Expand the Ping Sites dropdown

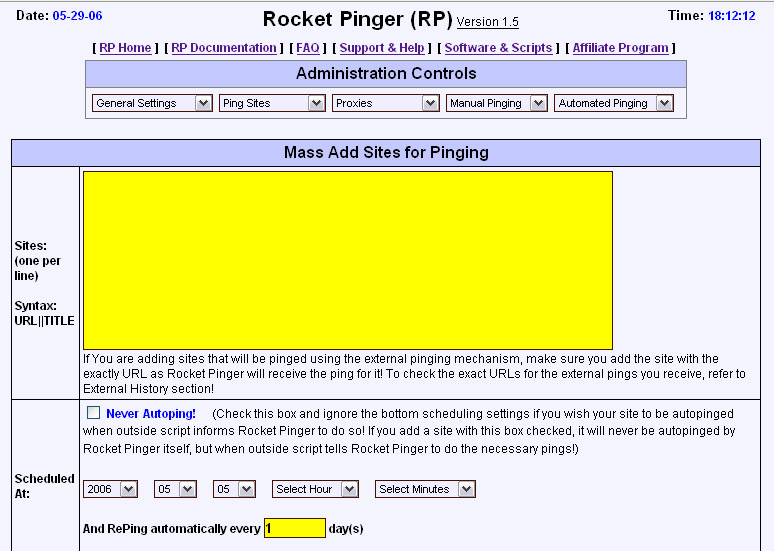click(x=272, y=103)
